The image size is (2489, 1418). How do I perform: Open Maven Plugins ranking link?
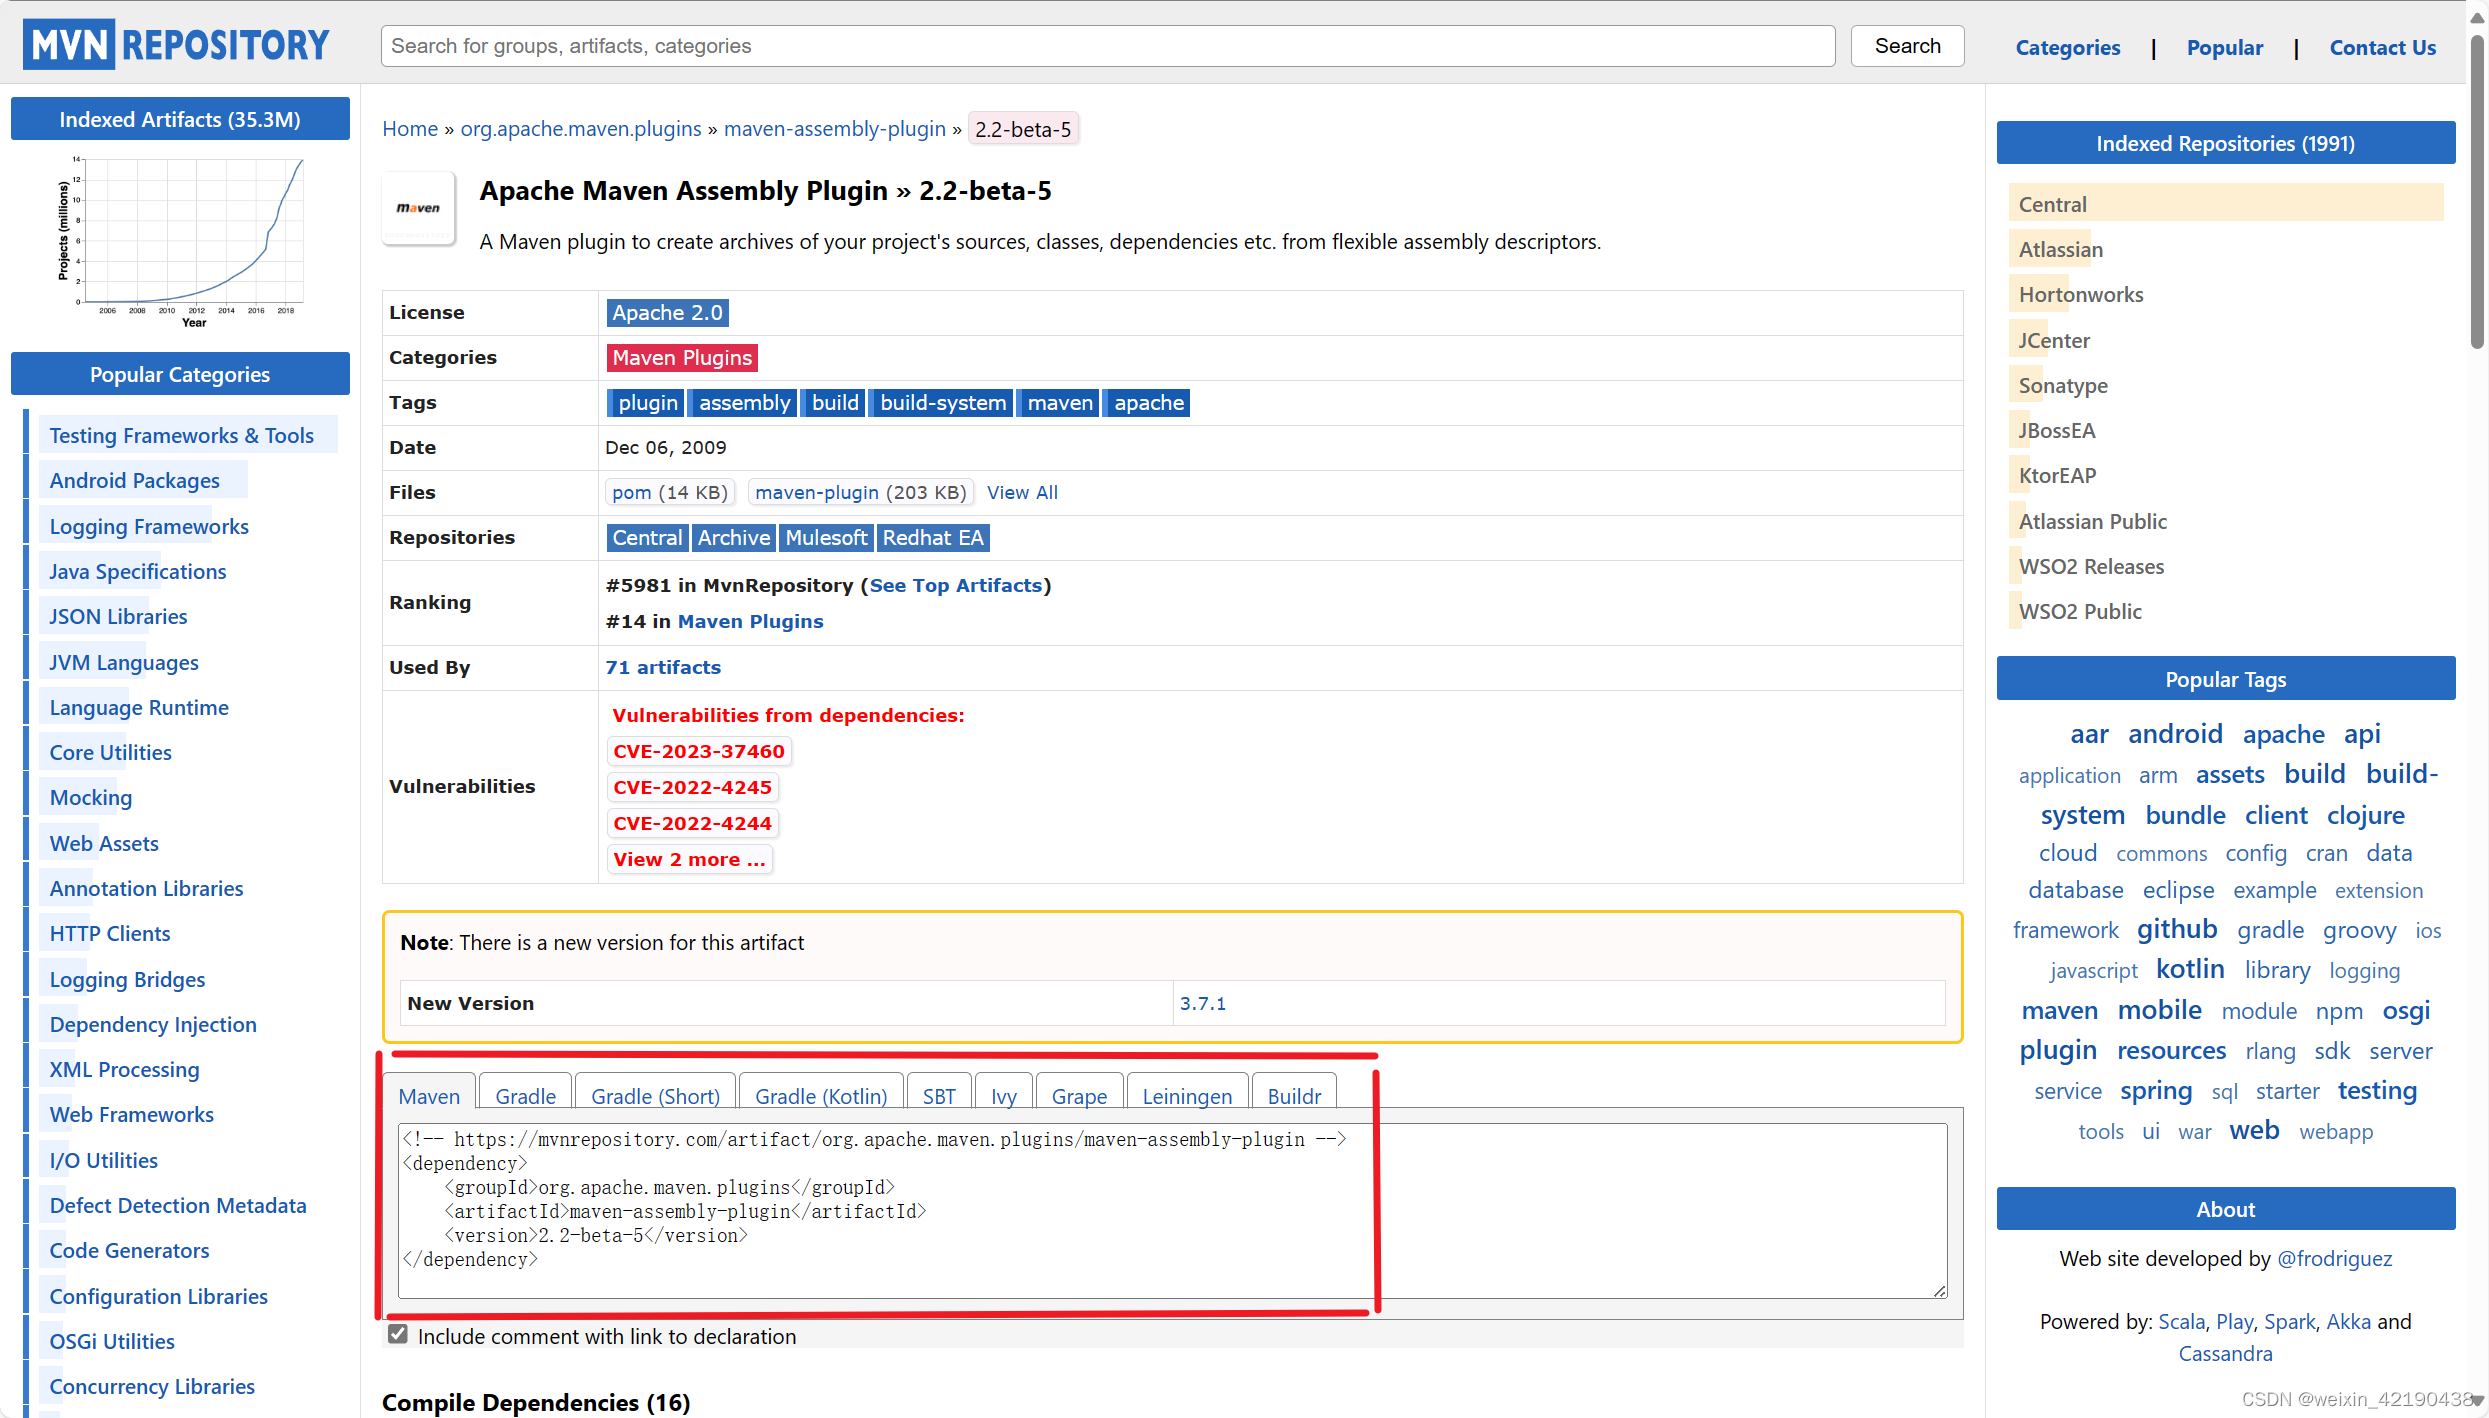point(750,622)
